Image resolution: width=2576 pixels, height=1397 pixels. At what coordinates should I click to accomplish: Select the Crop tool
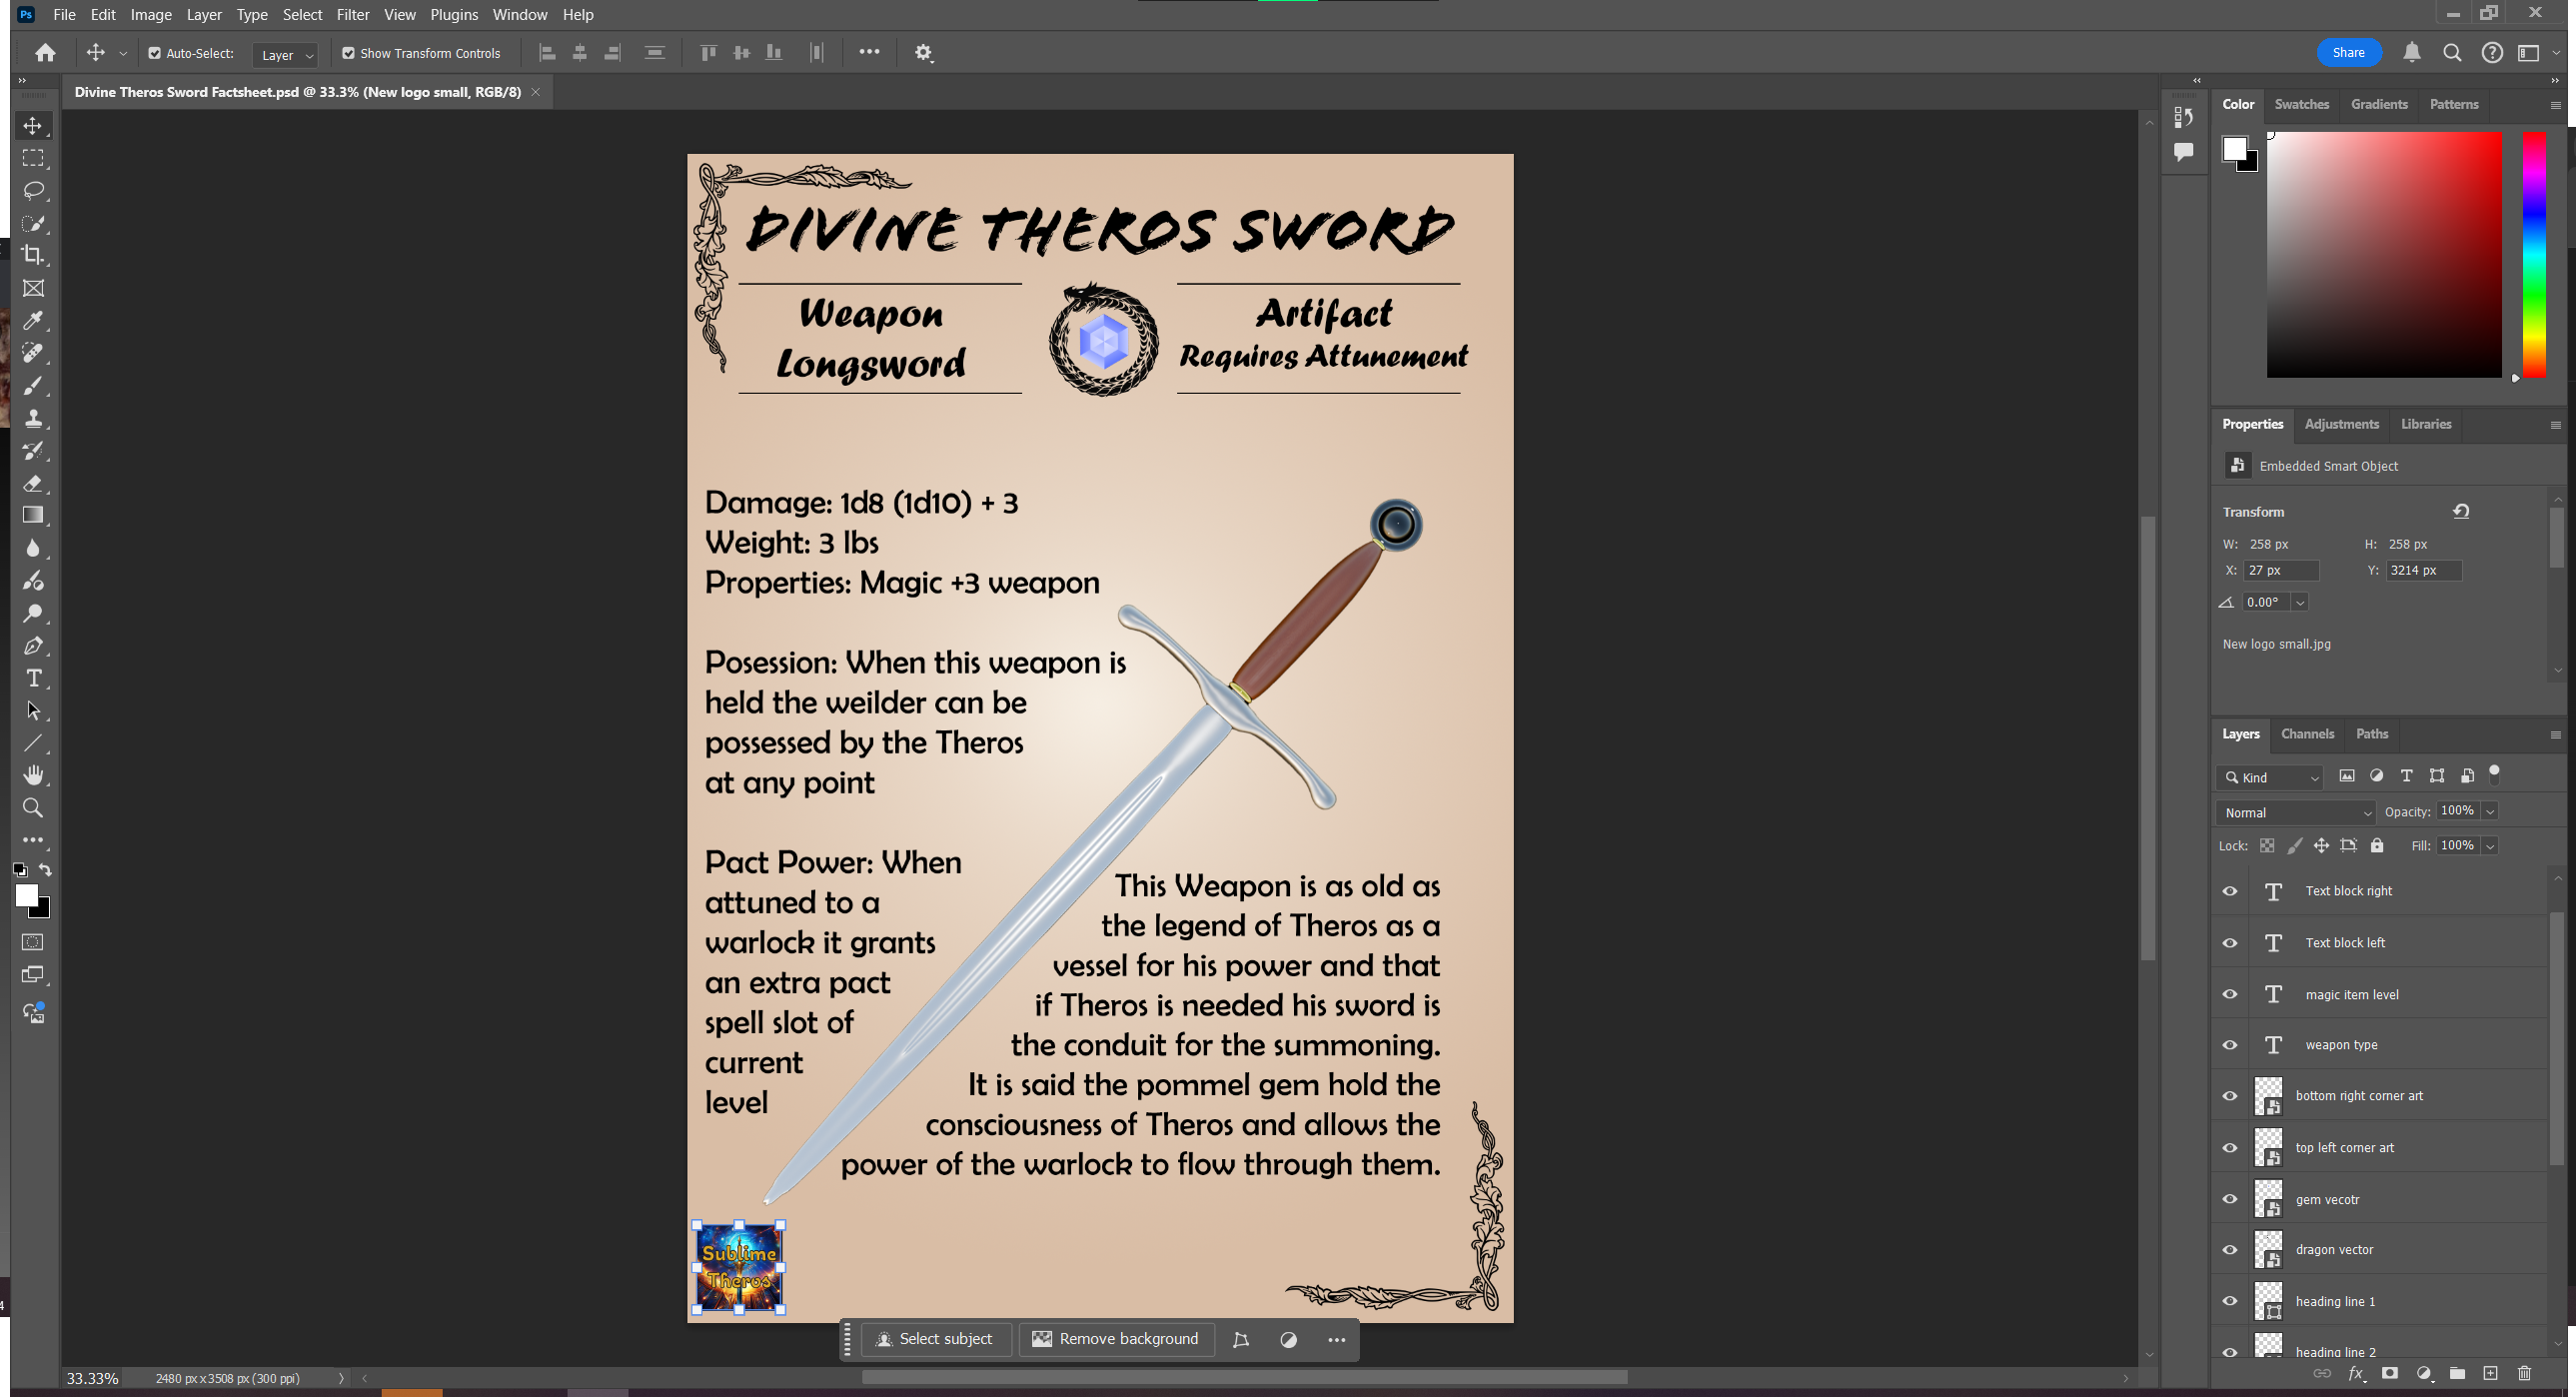coord(33,256)
